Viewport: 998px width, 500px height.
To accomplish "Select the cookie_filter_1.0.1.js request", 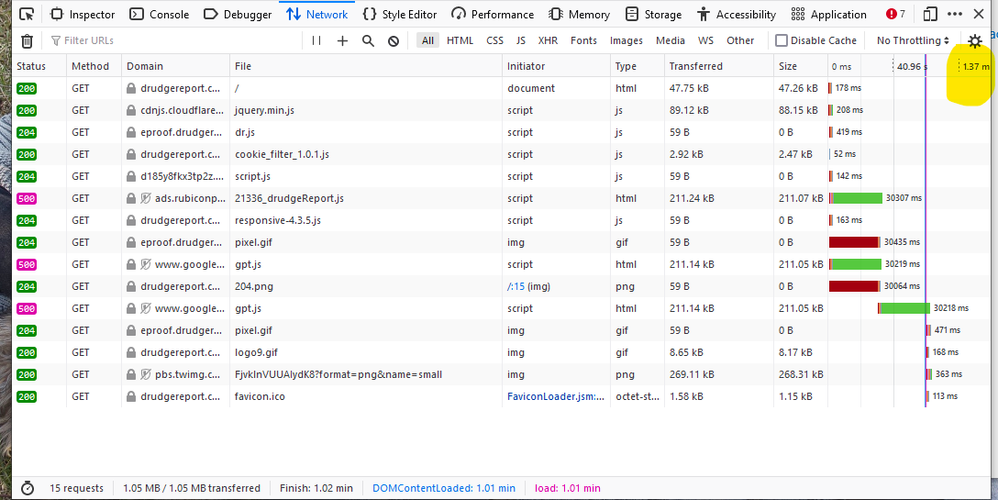I will click(501, 154).
